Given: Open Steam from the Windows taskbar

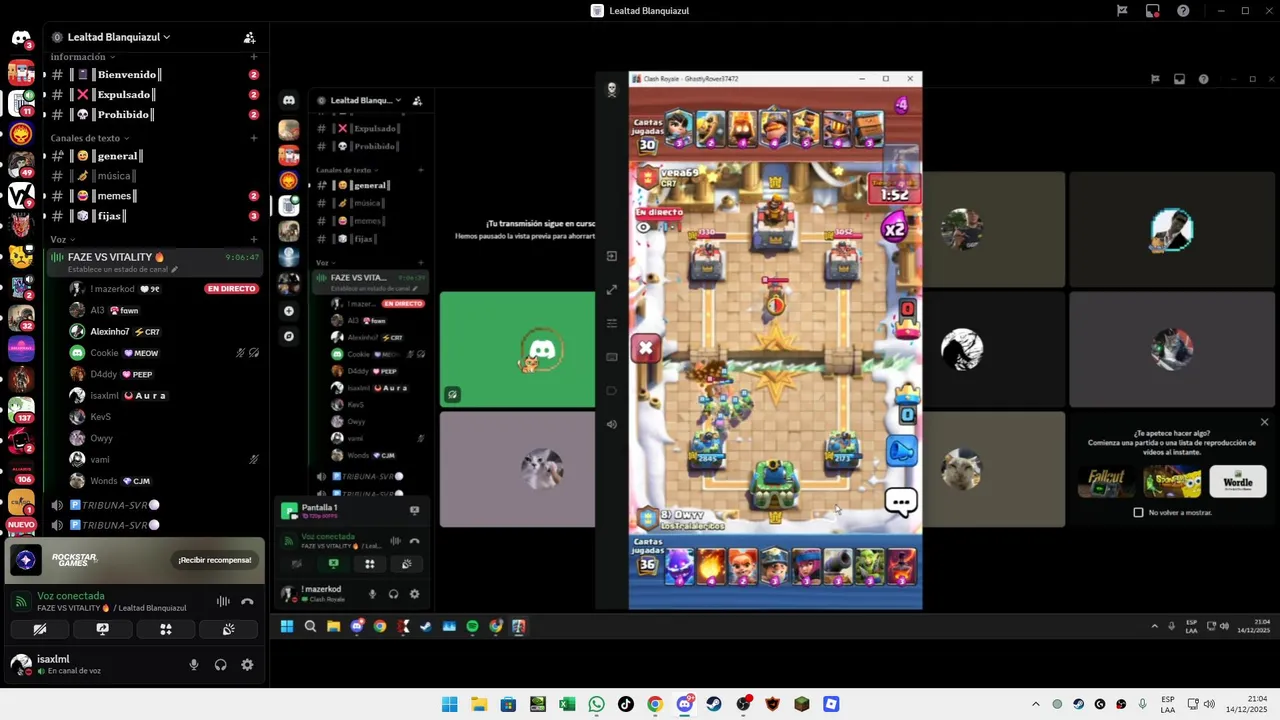Looking at the screenshot, I should 713,704.
